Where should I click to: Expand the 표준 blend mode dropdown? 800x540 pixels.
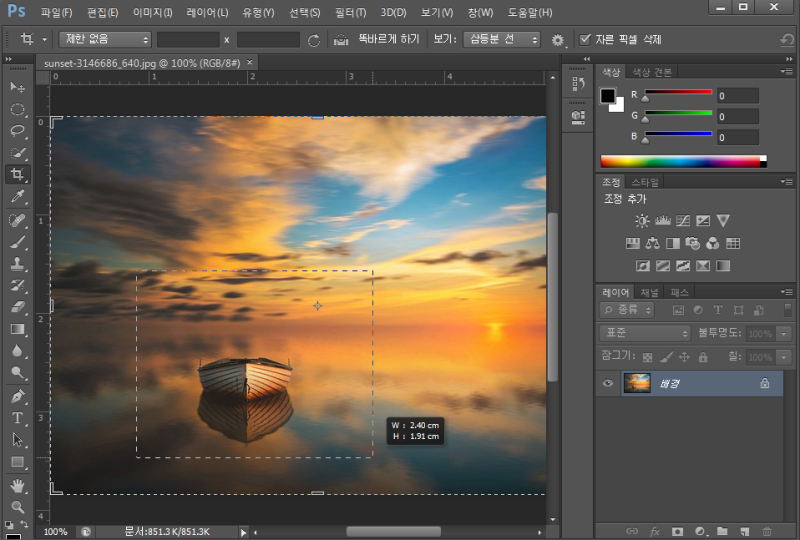(x=645, y=333)
